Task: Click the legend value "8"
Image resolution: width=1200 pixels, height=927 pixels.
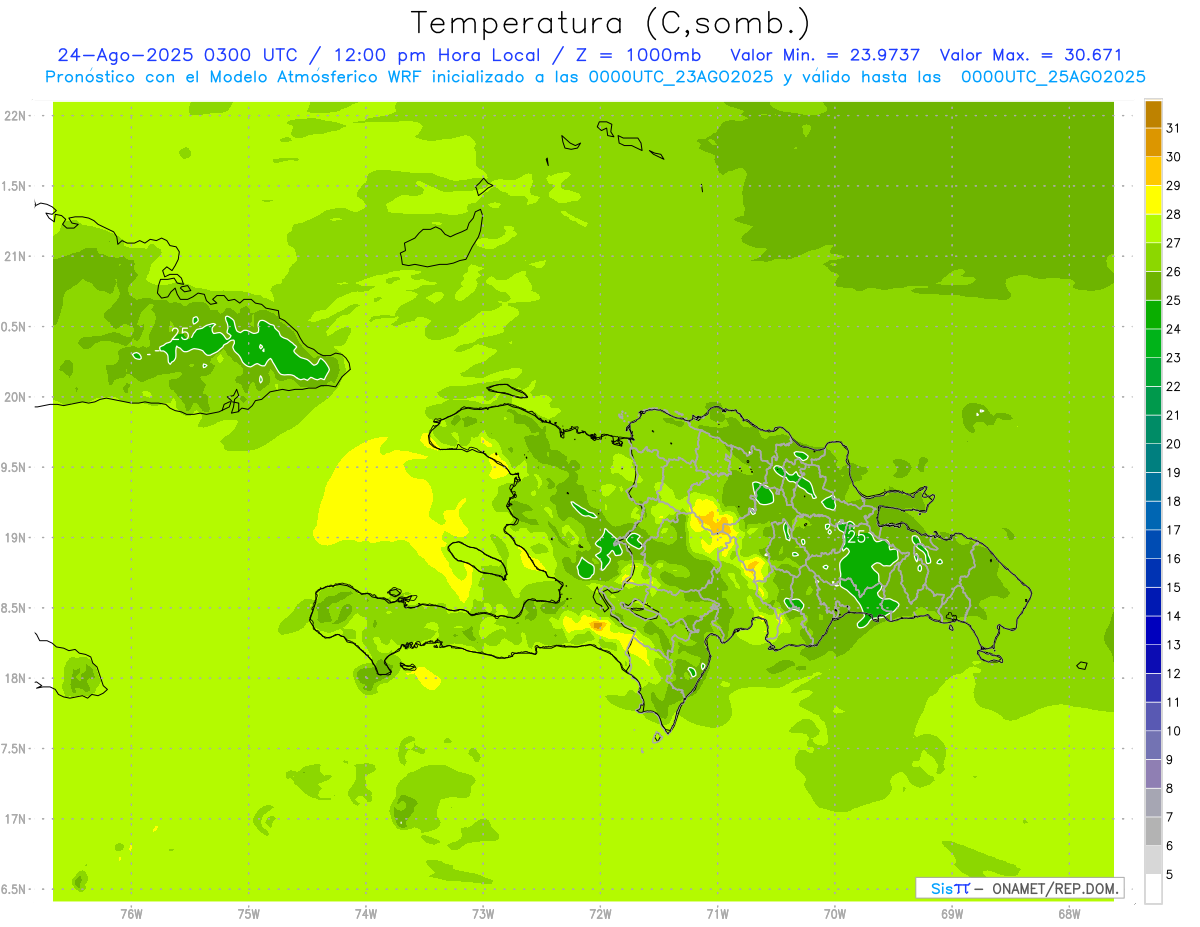Action: click(x=1170, y=789)
